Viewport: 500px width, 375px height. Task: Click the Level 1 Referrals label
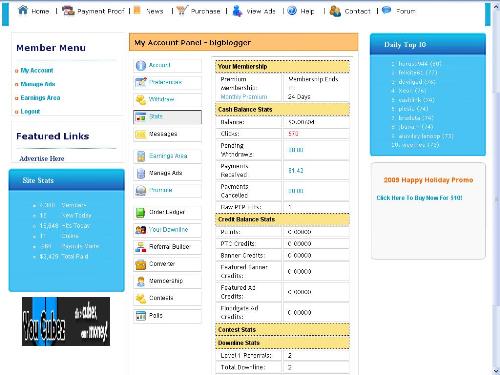246,355
